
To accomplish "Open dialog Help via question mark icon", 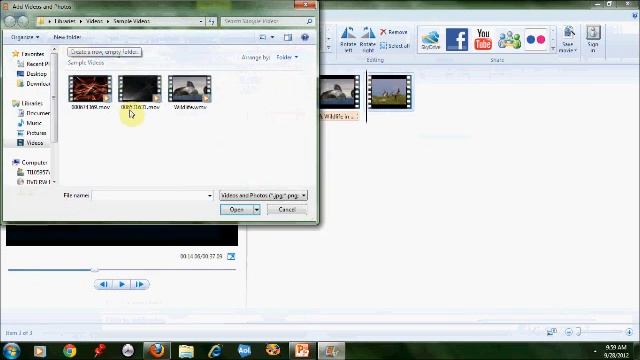I will [305, 37].
